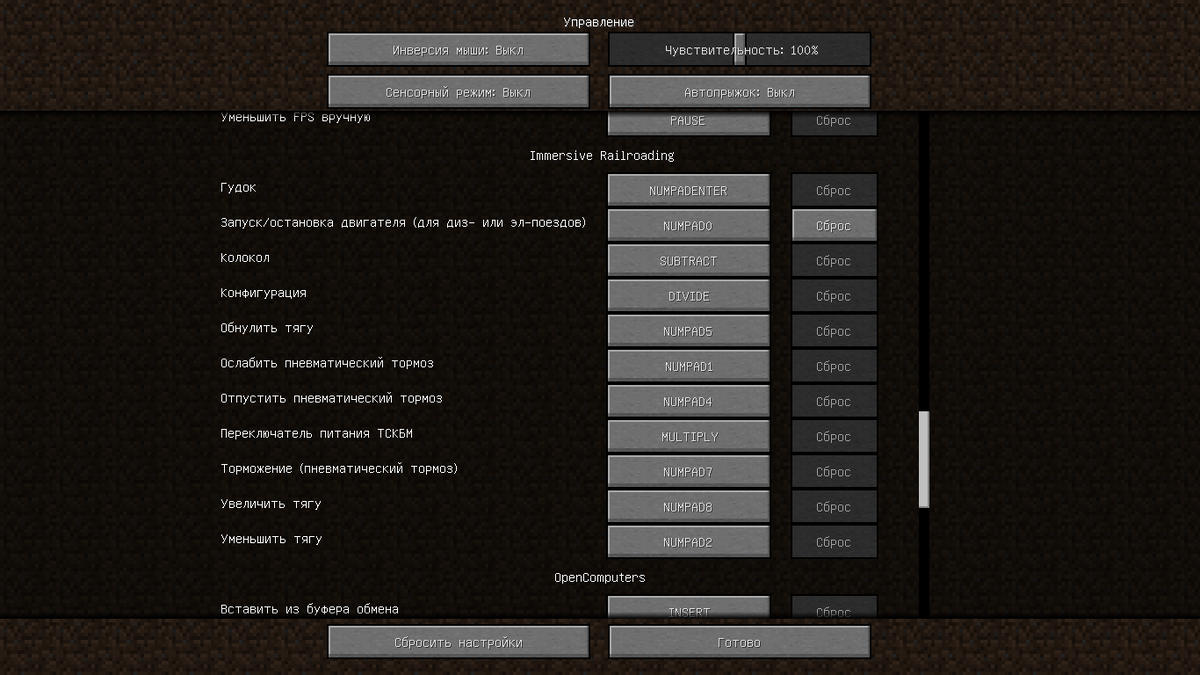Rebind Конфигурация key DIVIDE

tap(688, 295)
